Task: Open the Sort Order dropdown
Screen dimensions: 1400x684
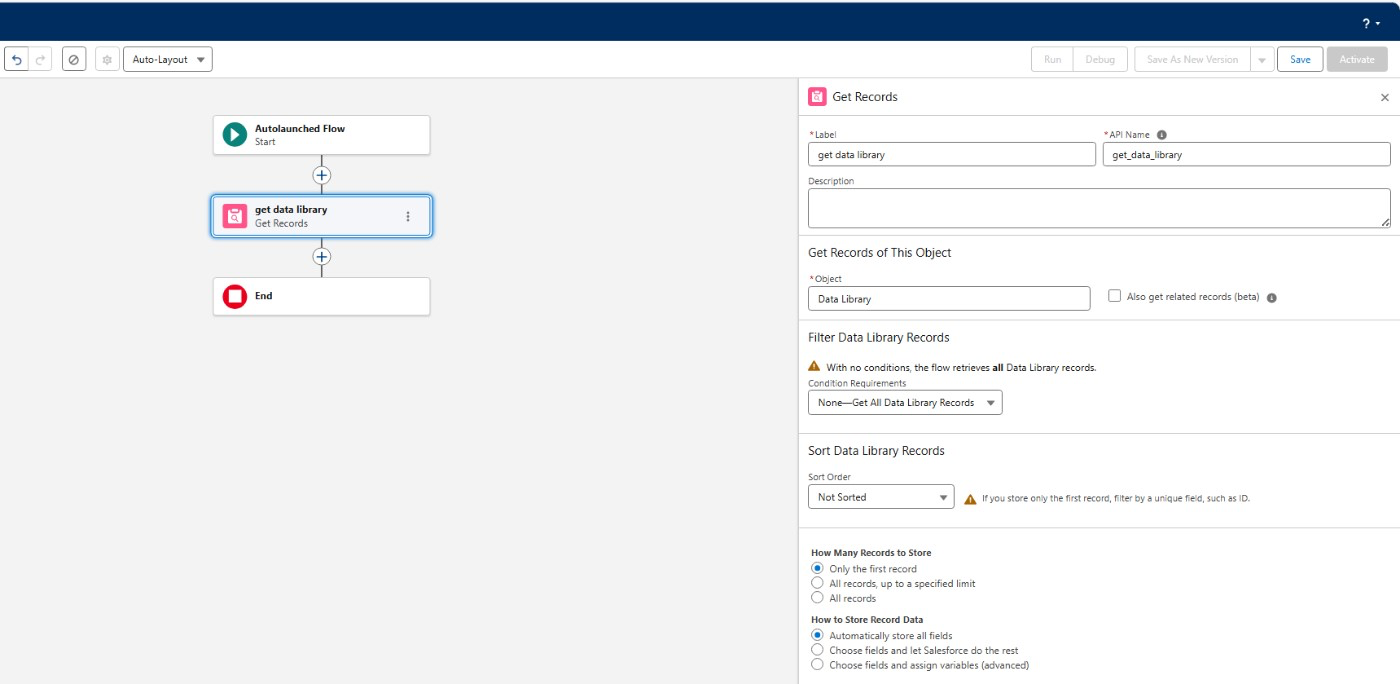Action: (x=880, y=497)
